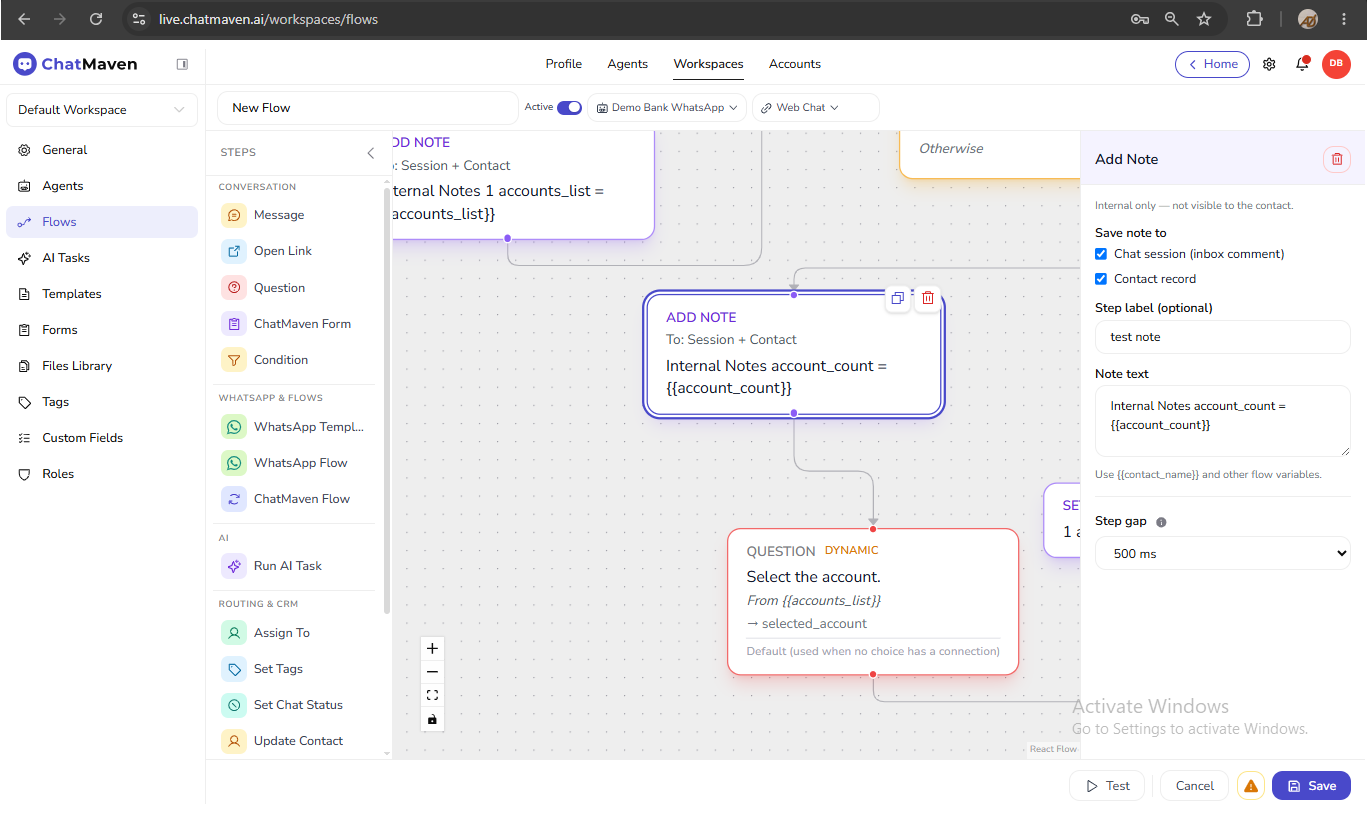Click the Update Contact step icon
The image size is (1367, 815).
pyautogui.click(x=234, y=741)
